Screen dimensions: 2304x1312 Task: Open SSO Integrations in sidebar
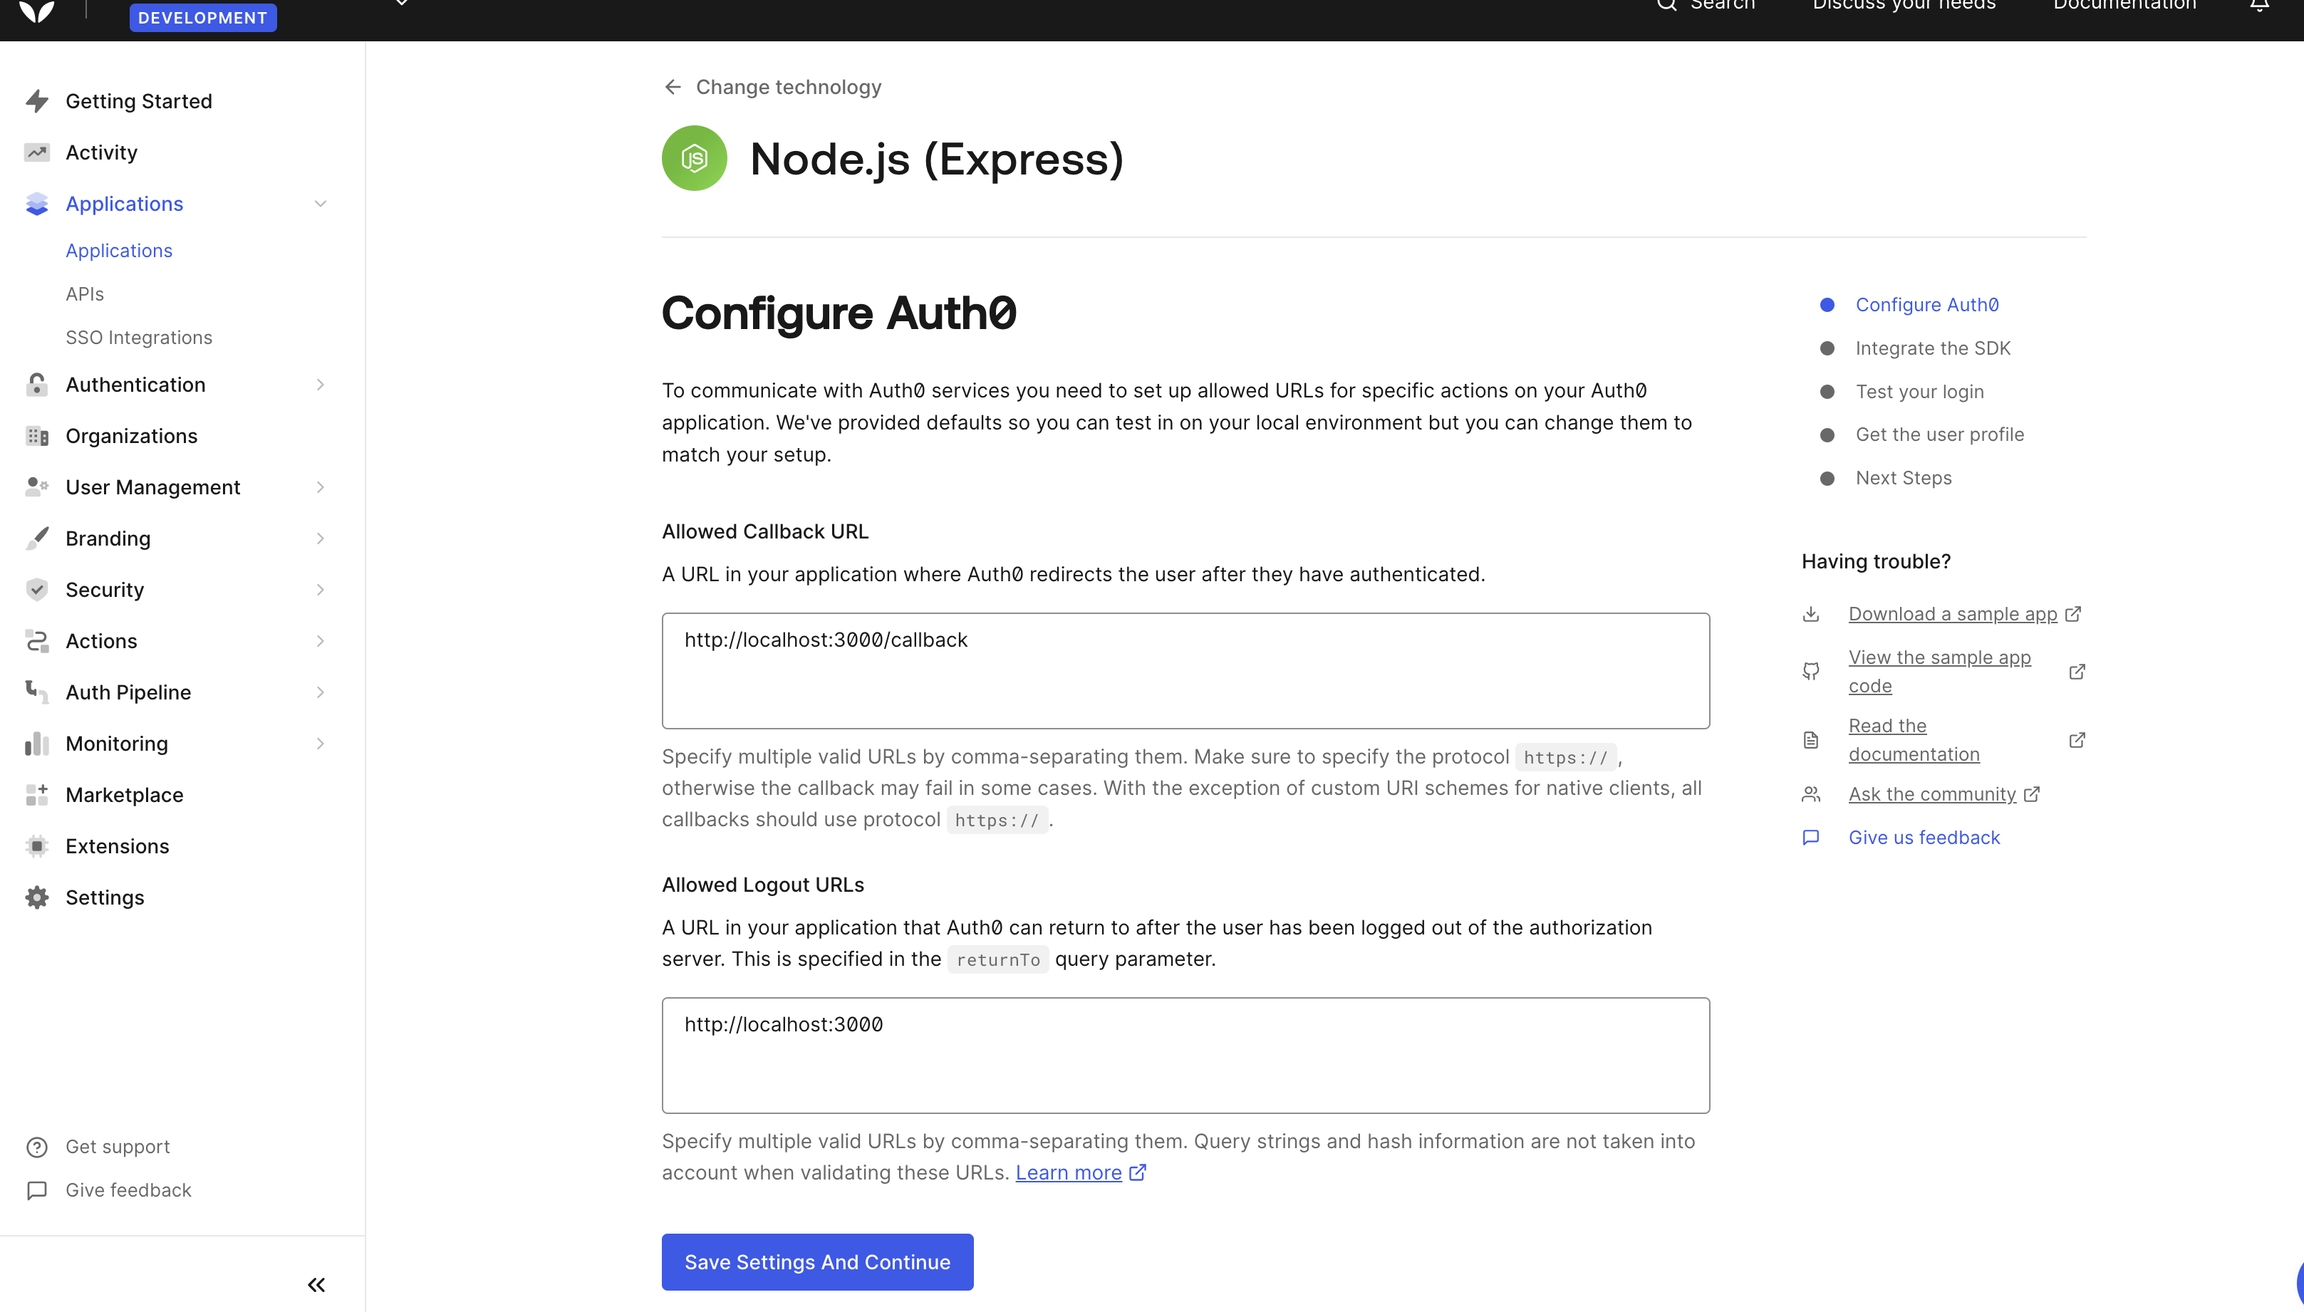click(139, 337)
